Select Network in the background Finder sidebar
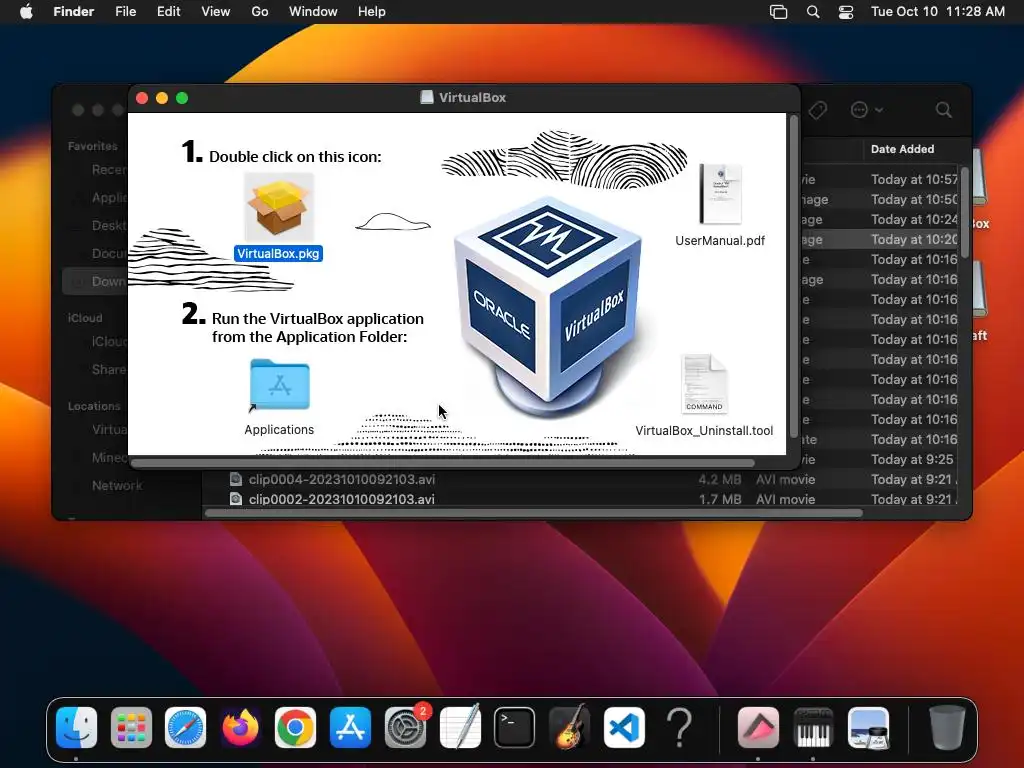1024x768 pixels. [x=117, y=485]
